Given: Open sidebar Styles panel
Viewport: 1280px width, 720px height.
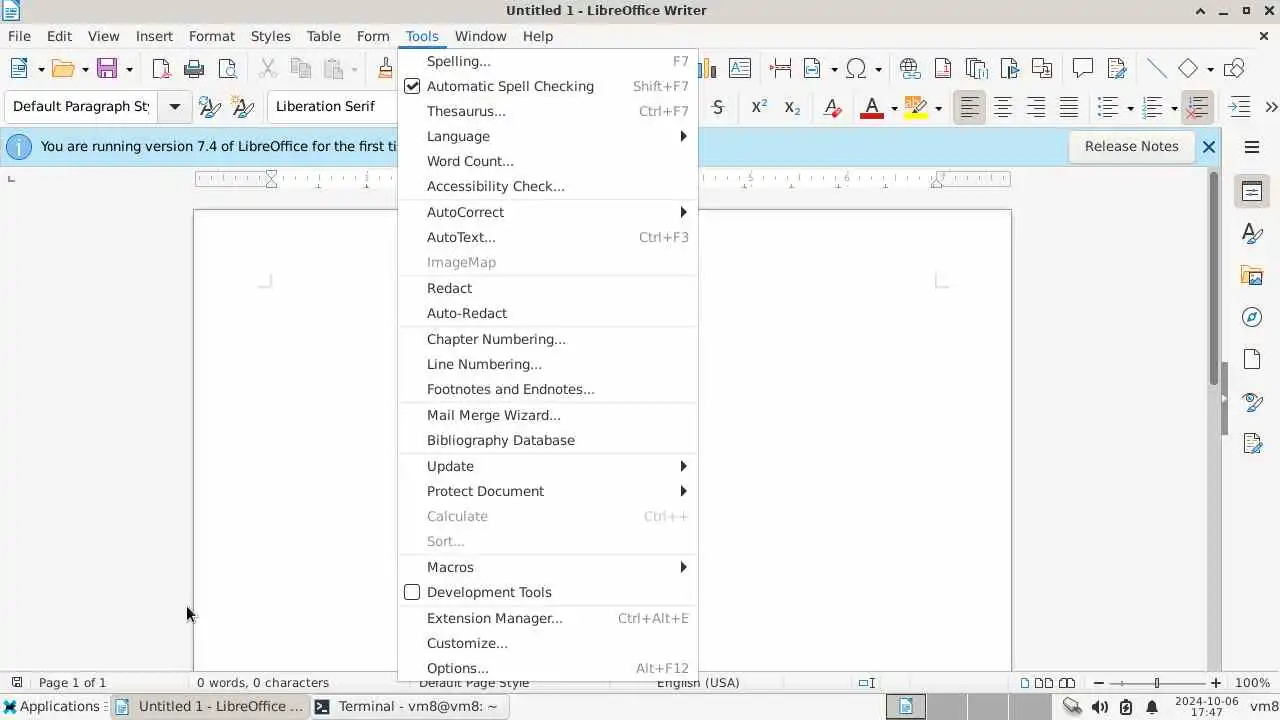Looking at the screenshot, I should [1252, 233].
